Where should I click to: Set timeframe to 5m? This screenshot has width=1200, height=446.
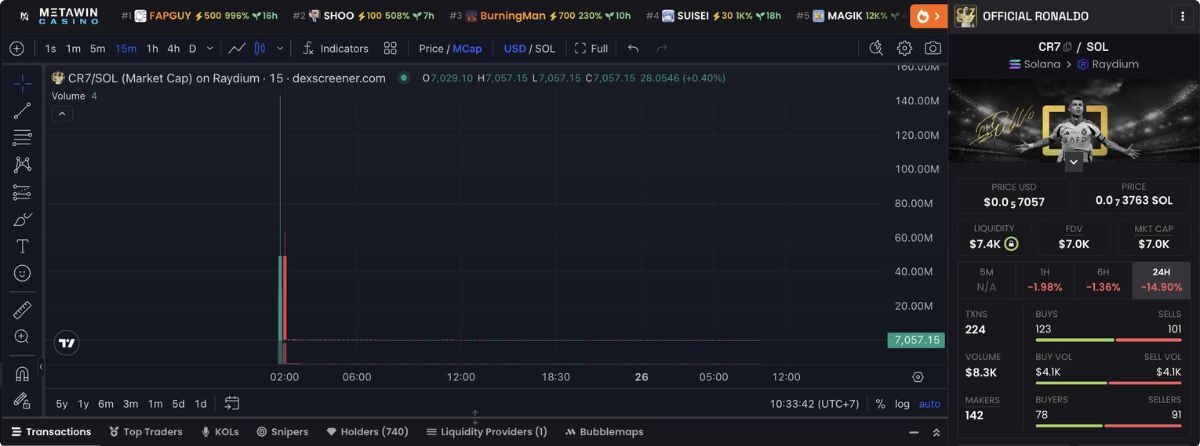click(97, 48)
